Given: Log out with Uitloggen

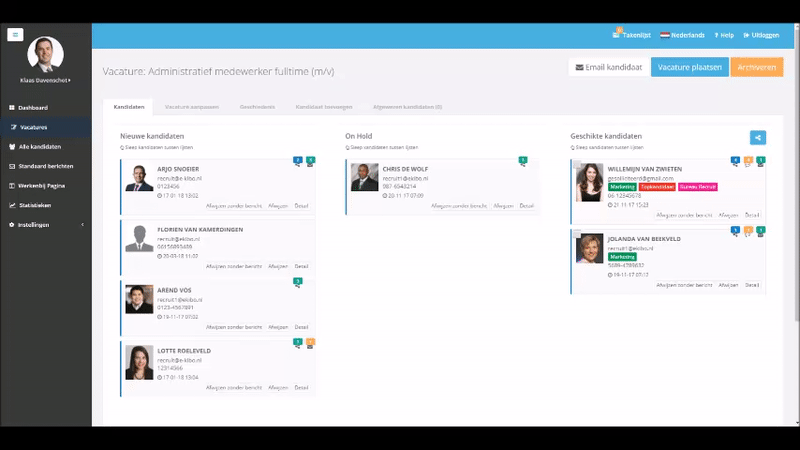Looking at the screenshot, I should point(761,35).
